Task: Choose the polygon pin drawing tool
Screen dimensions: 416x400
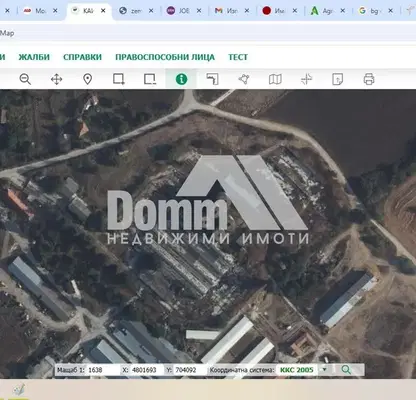Action: tap(244, 79)
